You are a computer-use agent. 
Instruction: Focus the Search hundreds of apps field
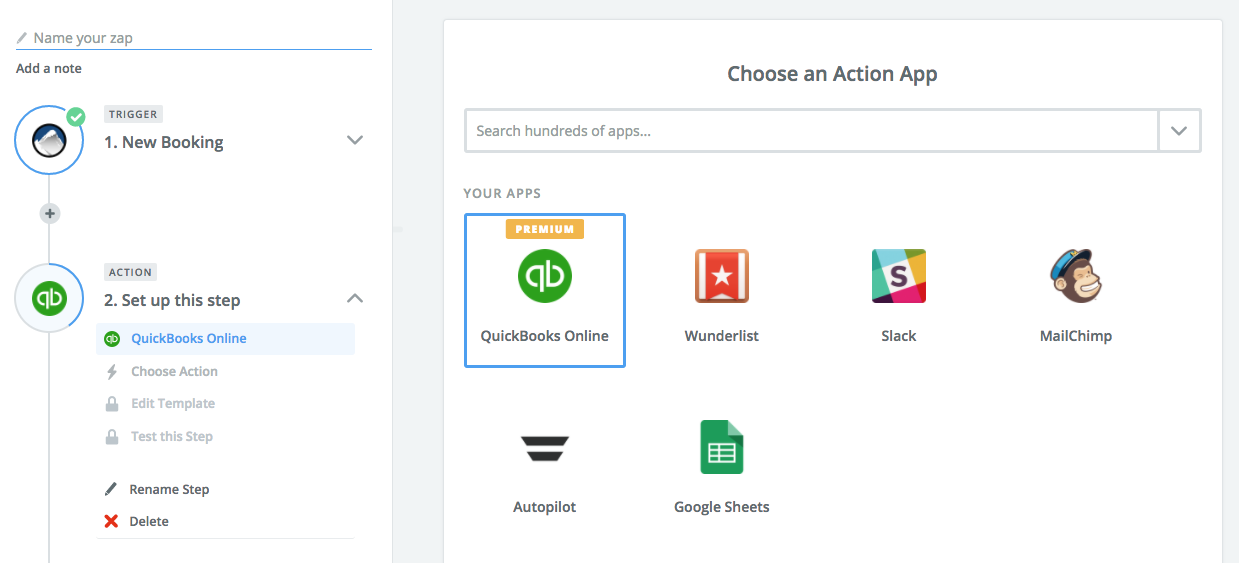tap(811, 131)
